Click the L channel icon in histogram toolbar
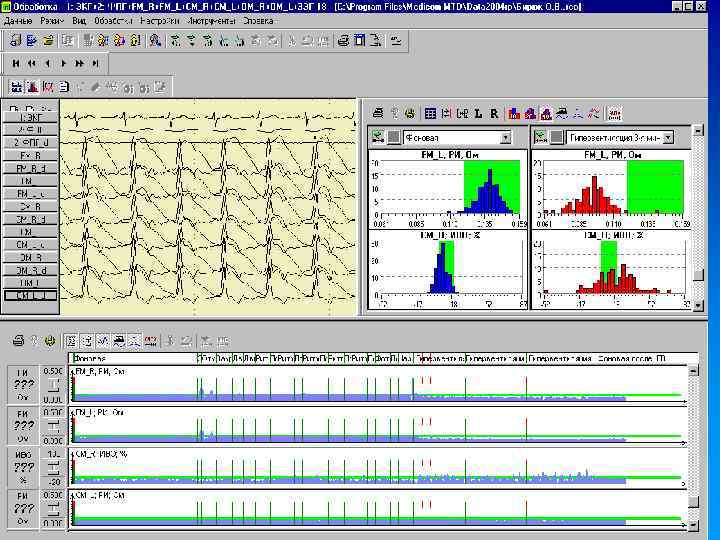Screen dimensions: 720x540 click(479, 114)
